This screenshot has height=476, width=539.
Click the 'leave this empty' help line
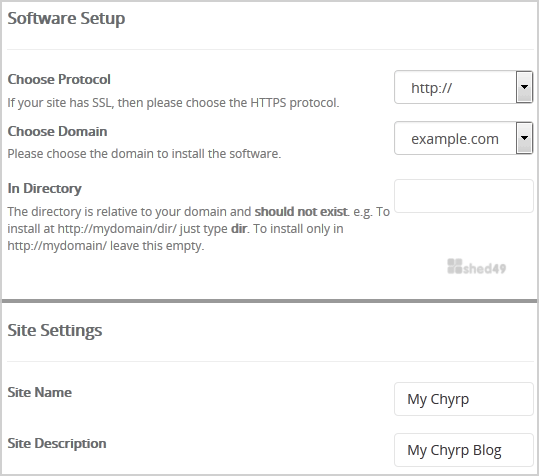point(106,246)
